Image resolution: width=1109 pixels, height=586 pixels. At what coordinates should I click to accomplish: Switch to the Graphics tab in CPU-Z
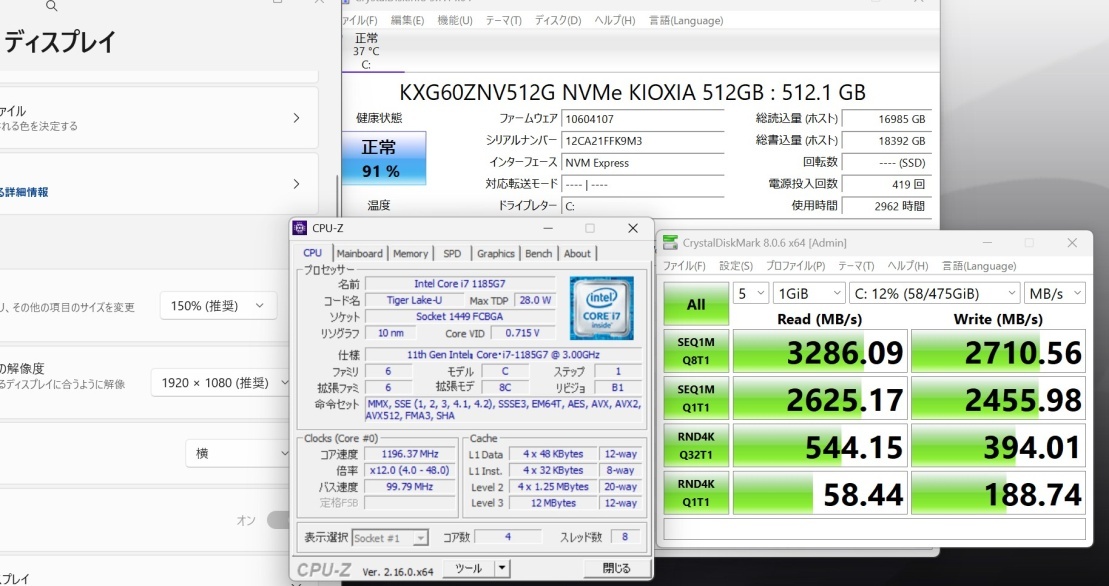[x=495, y=254]
